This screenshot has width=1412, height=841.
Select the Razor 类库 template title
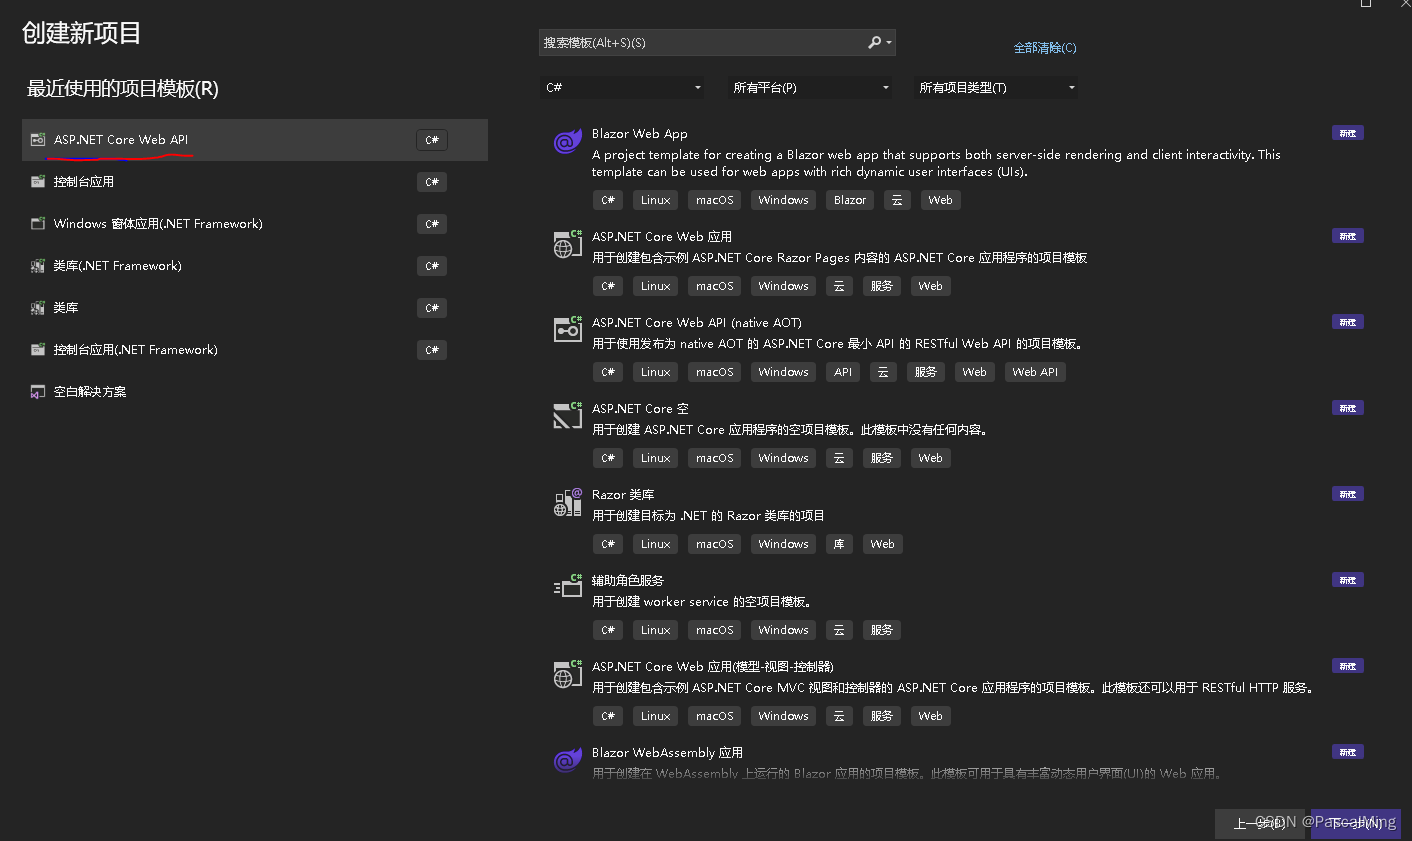pyautogui.click(x=623, y=495)
